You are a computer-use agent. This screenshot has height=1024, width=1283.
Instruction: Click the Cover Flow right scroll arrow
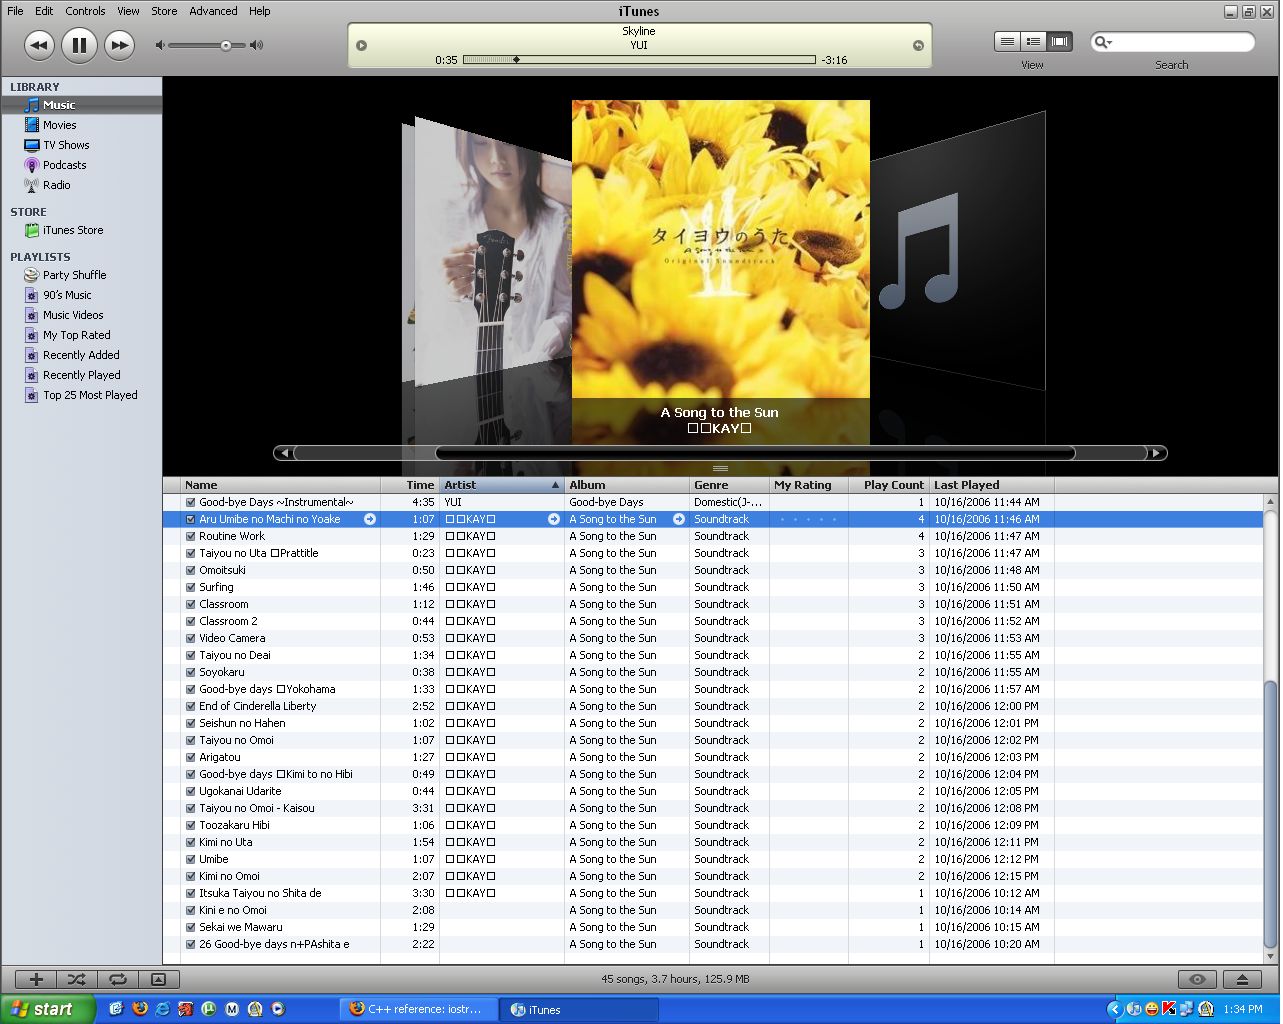[x=1156, y=453]
